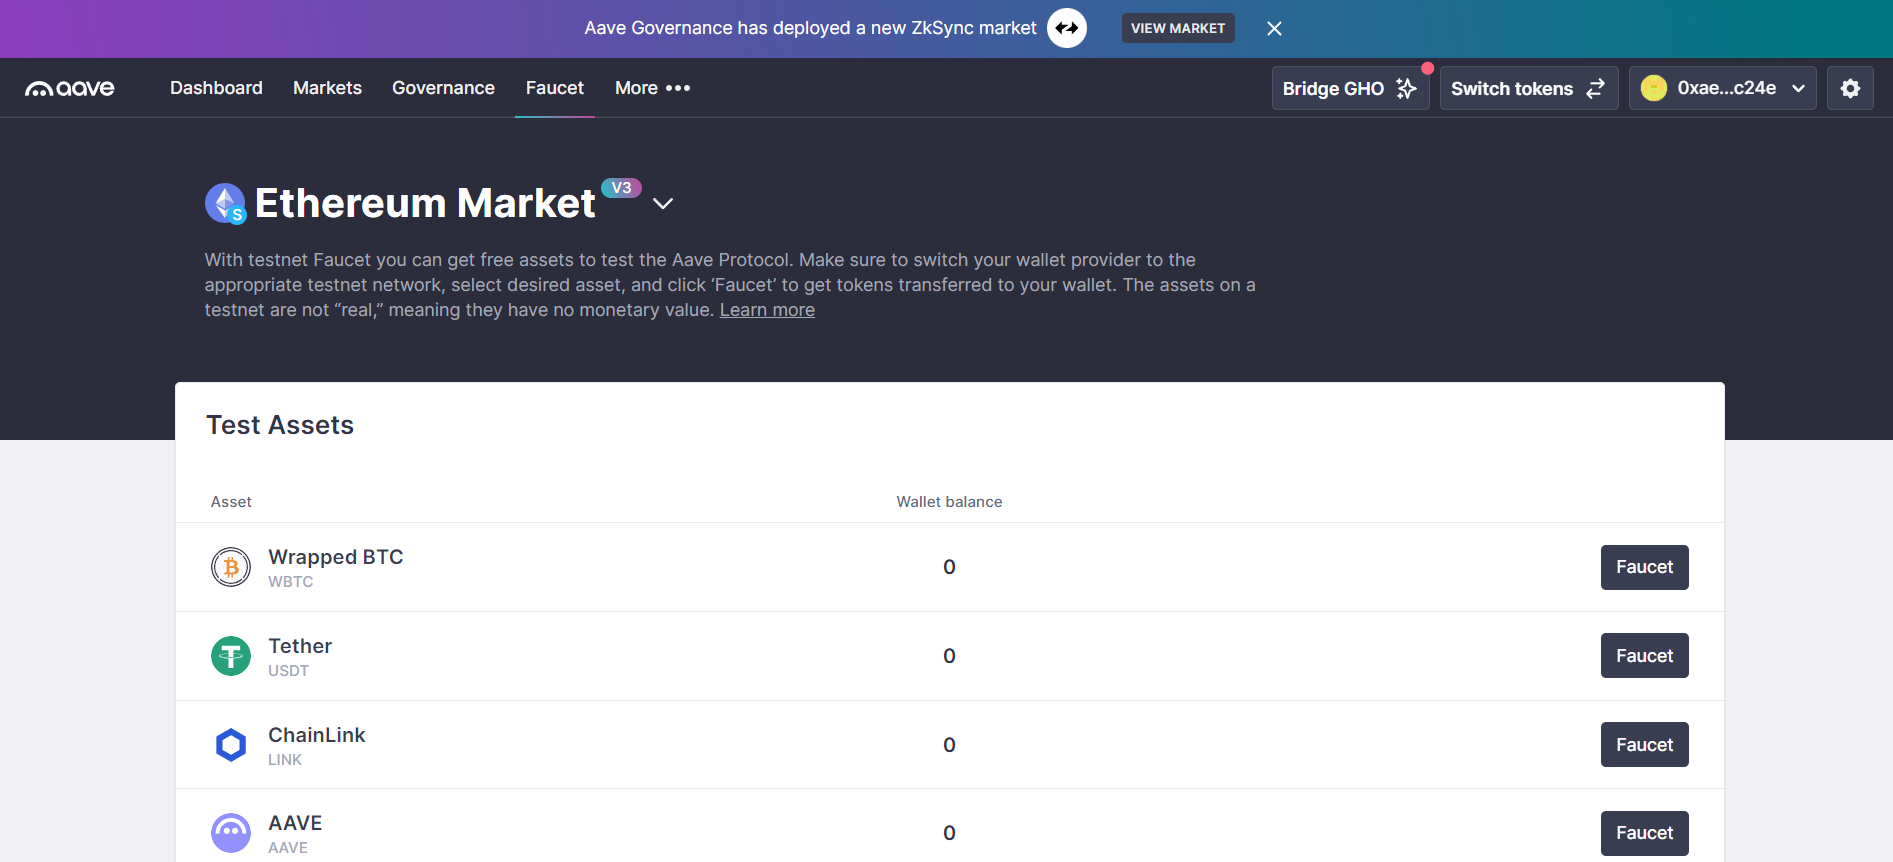Click the 'USDT' ticker label
This screenshot has height=862, width=1893.
click(x=288, y=671)
